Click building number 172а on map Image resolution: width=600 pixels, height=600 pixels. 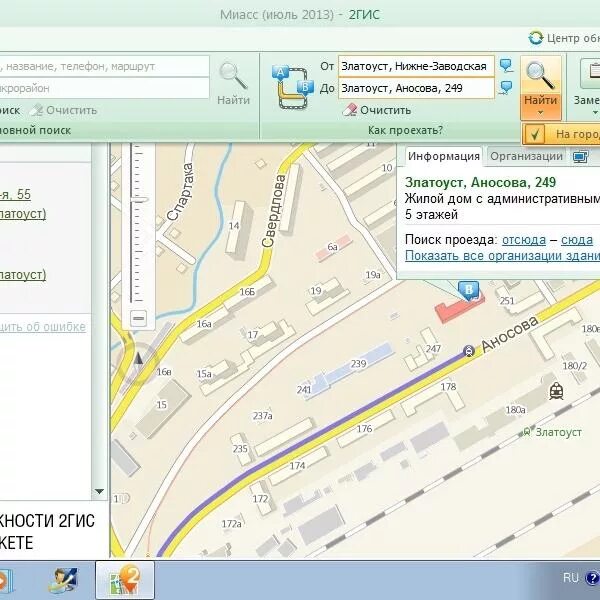click(232, 523)
